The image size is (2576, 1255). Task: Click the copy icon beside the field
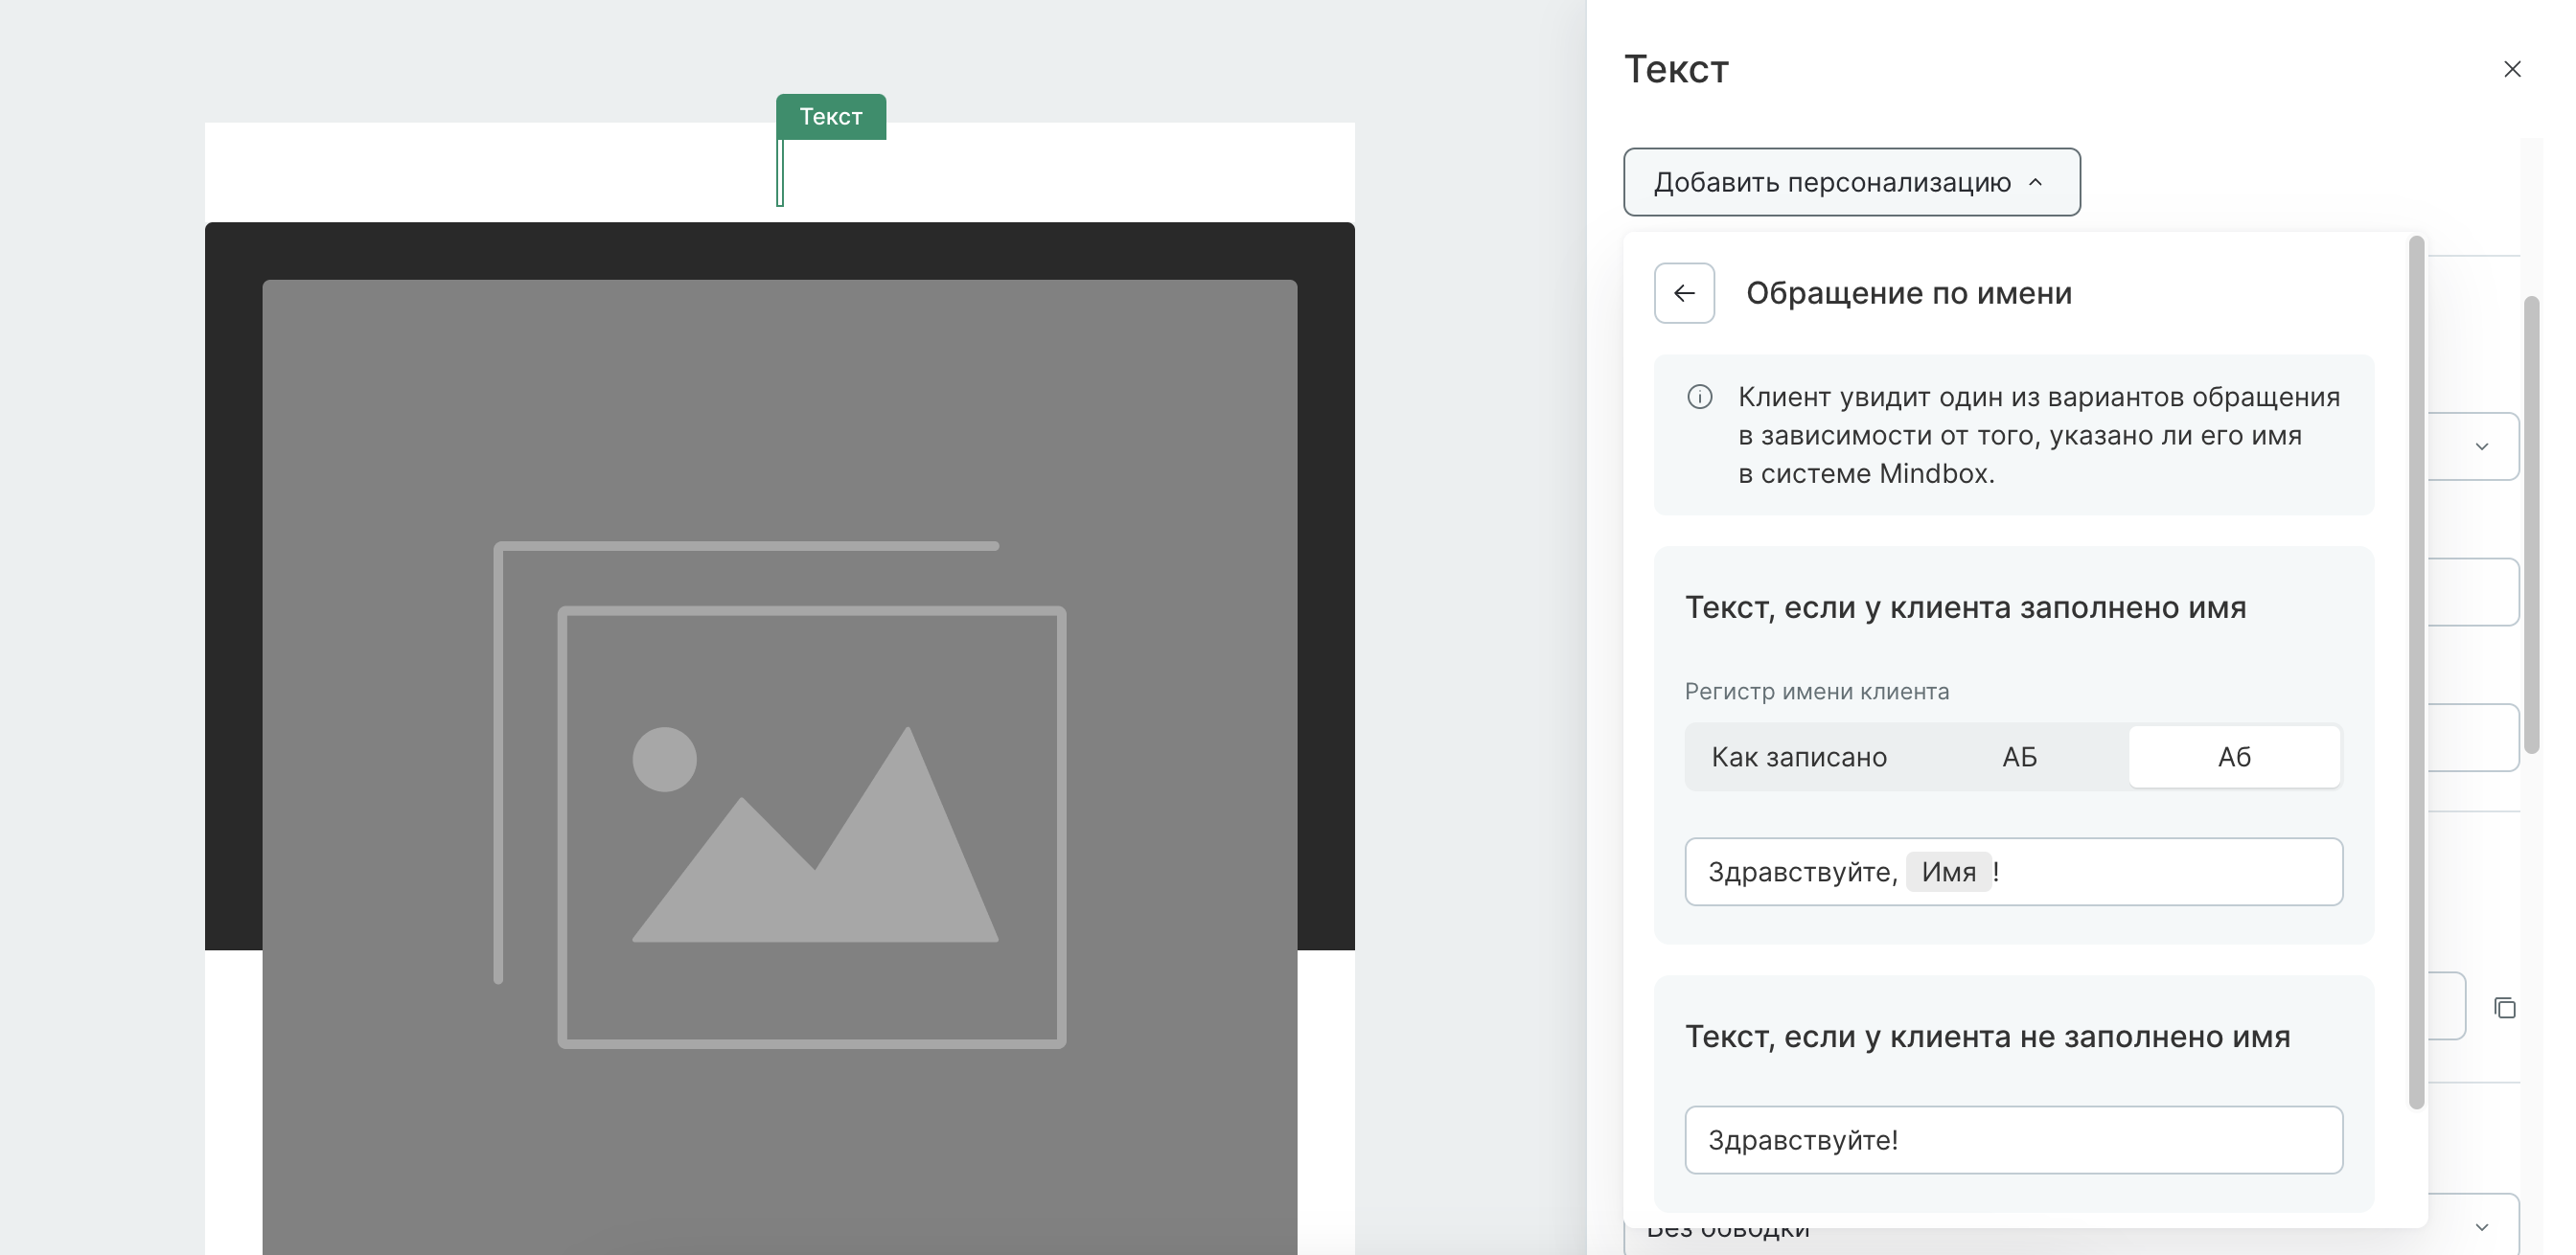click(x=2504, y=1007)
